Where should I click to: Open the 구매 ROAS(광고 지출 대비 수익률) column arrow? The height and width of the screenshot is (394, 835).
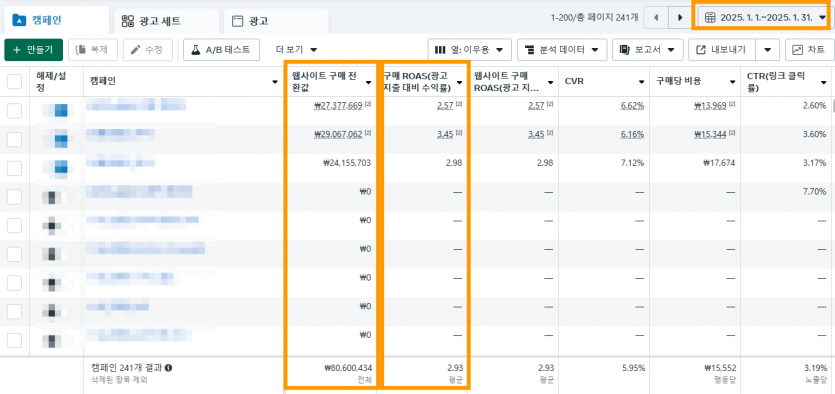(459, 83)
